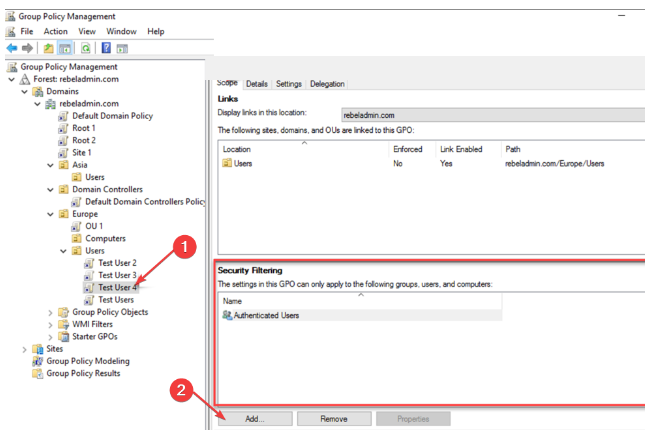Switch to the Delegation tab
655x438 pixels.
[x=327, y=84]
